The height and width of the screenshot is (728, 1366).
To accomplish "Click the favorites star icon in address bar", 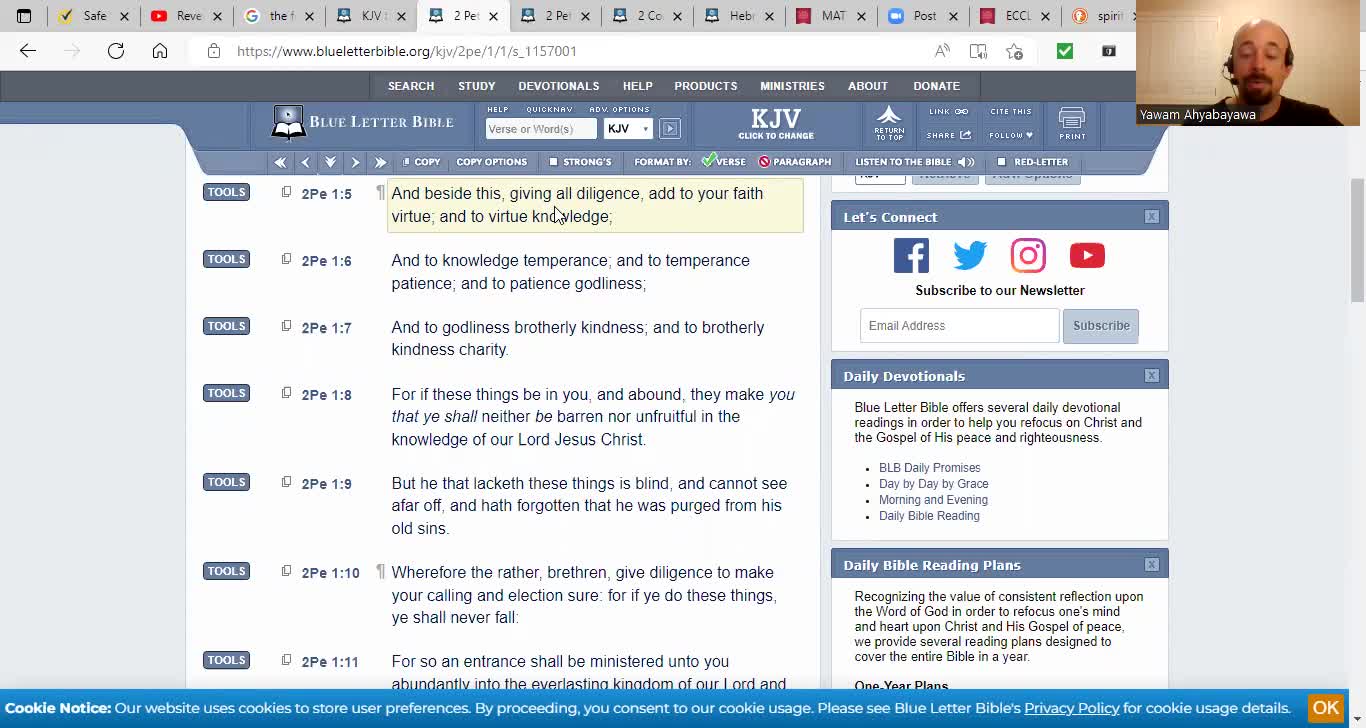I will pos(1014,51).
